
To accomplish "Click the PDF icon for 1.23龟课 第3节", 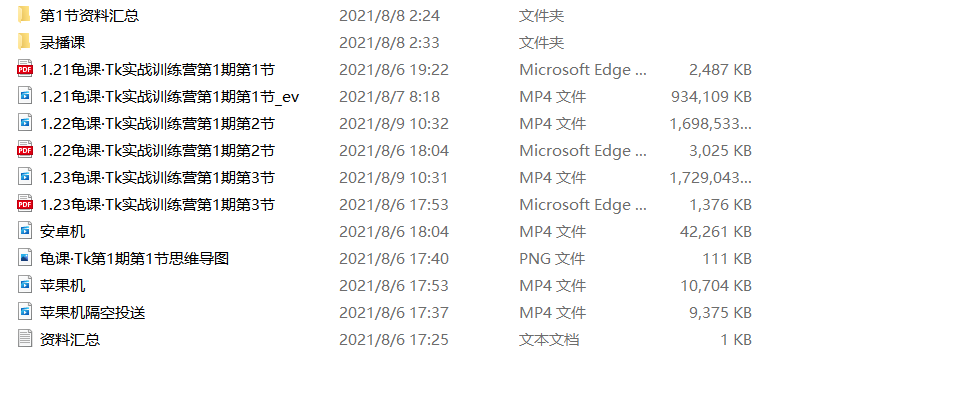I will pyautogui.click(x=25, y=204).
